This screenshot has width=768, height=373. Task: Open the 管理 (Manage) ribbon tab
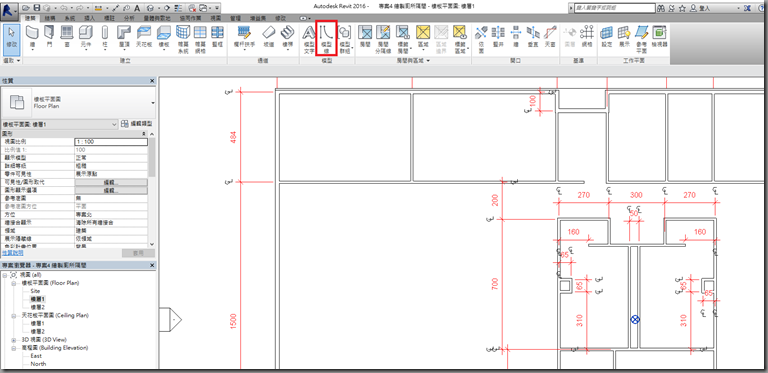236,18
